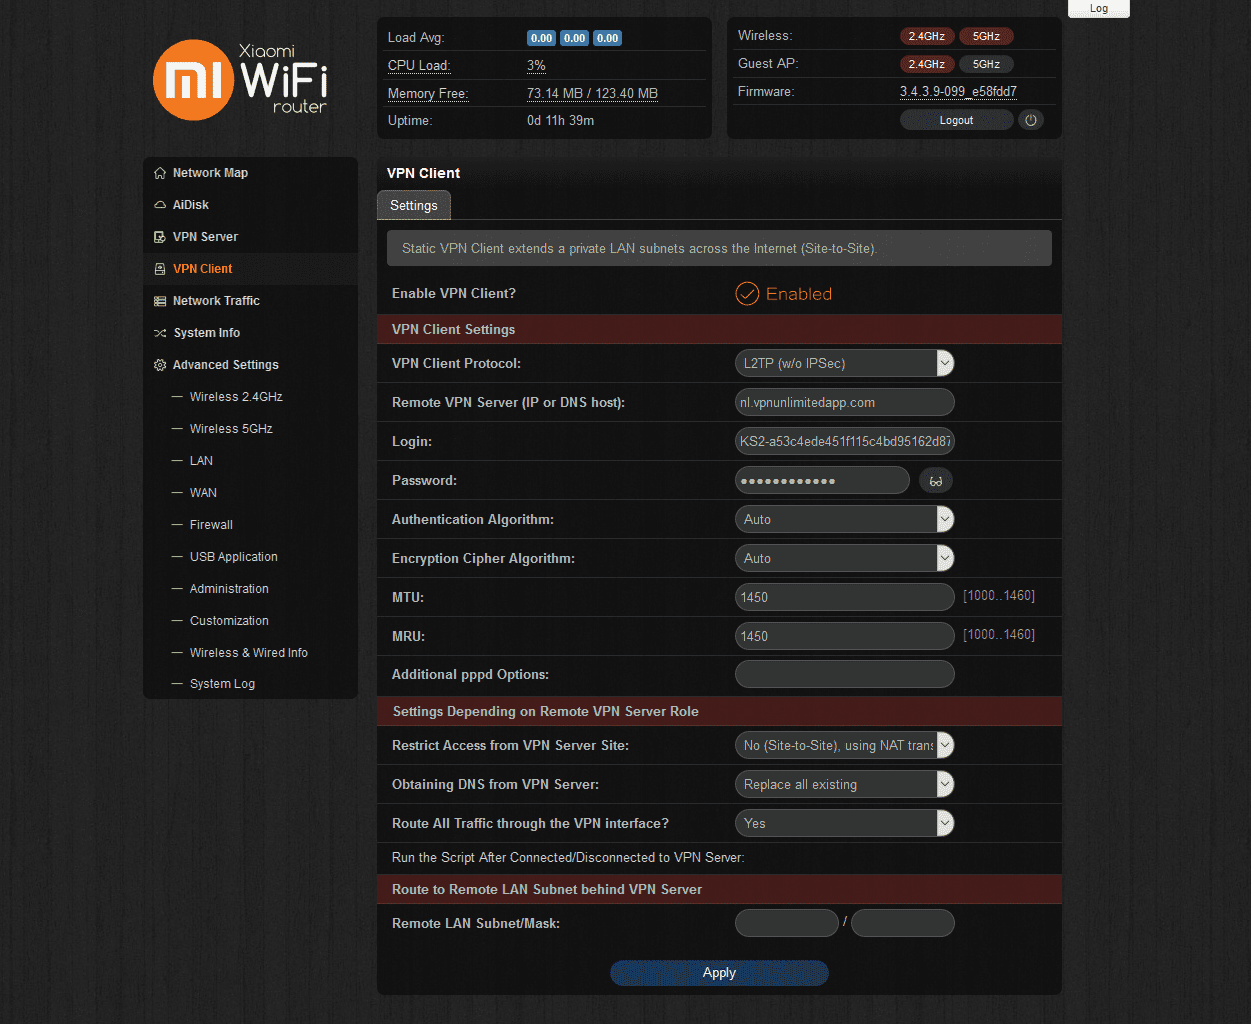Select the AiDisk sidebar icon
Image resolution: width=1251 pixels, height=1024 pixels.
(160, 204)
